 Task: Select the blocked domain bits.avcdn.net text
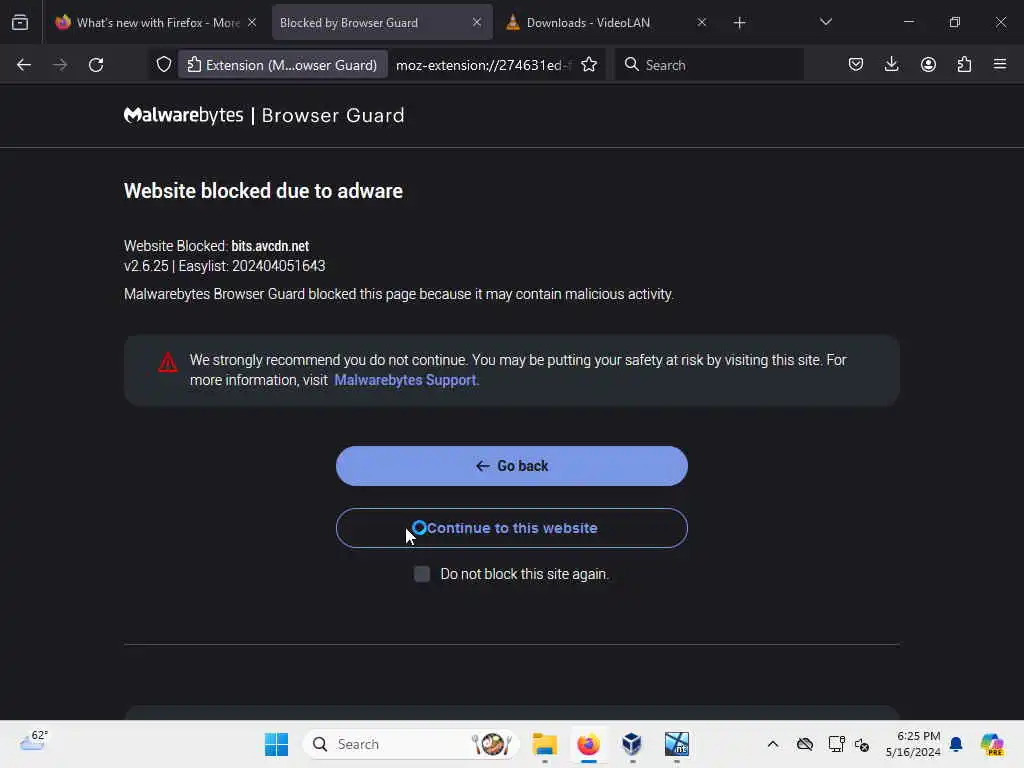(x=270, y=246)
